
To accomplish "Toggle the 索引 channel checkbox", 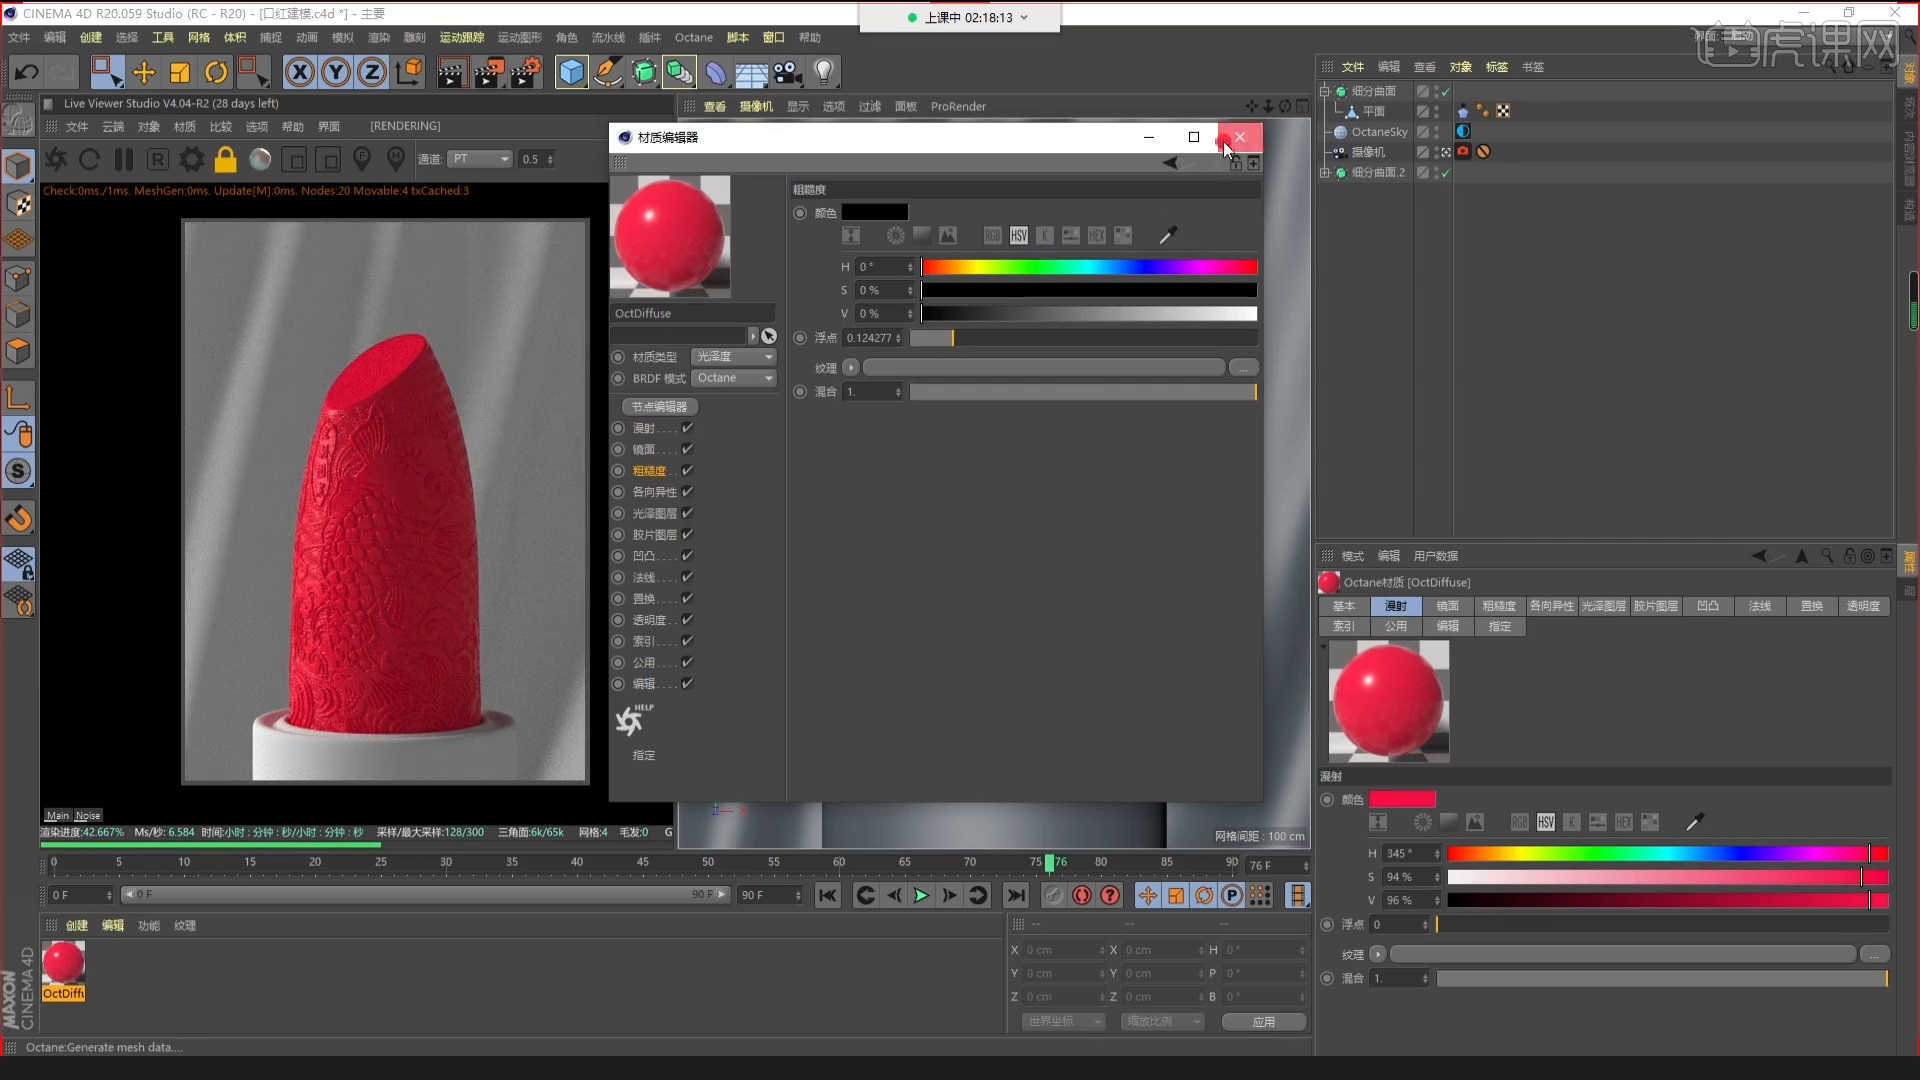I will click(687, 641).
